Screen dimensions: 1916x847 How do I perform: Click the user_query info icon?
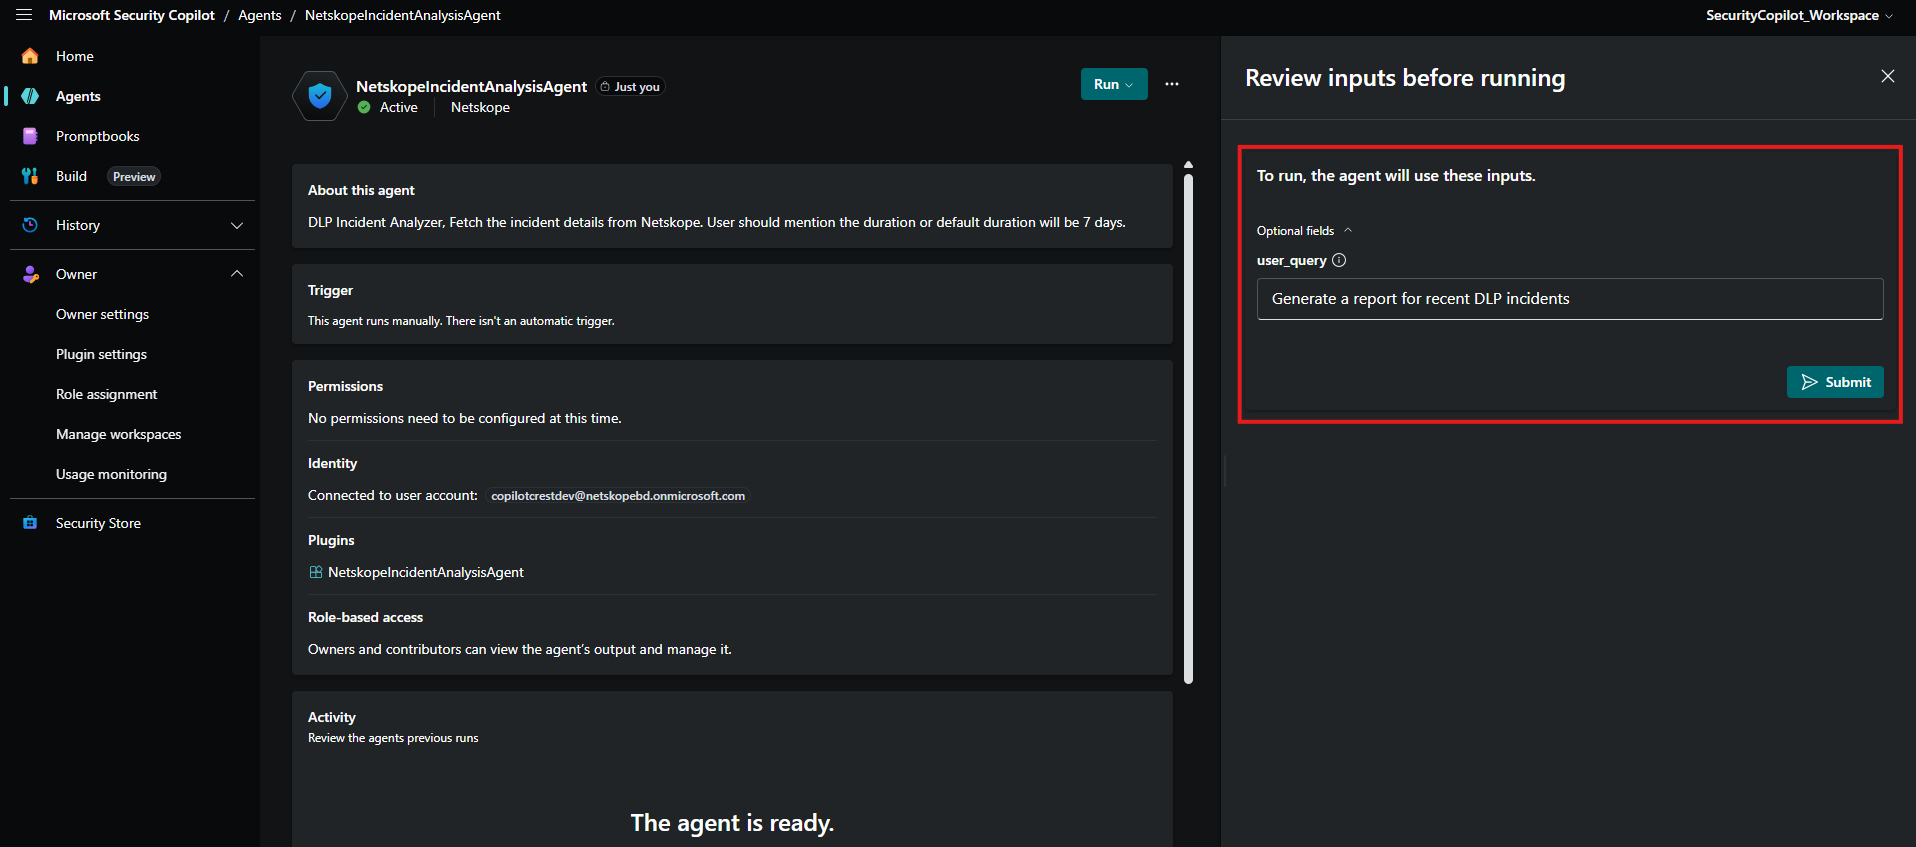[1339, 260]
